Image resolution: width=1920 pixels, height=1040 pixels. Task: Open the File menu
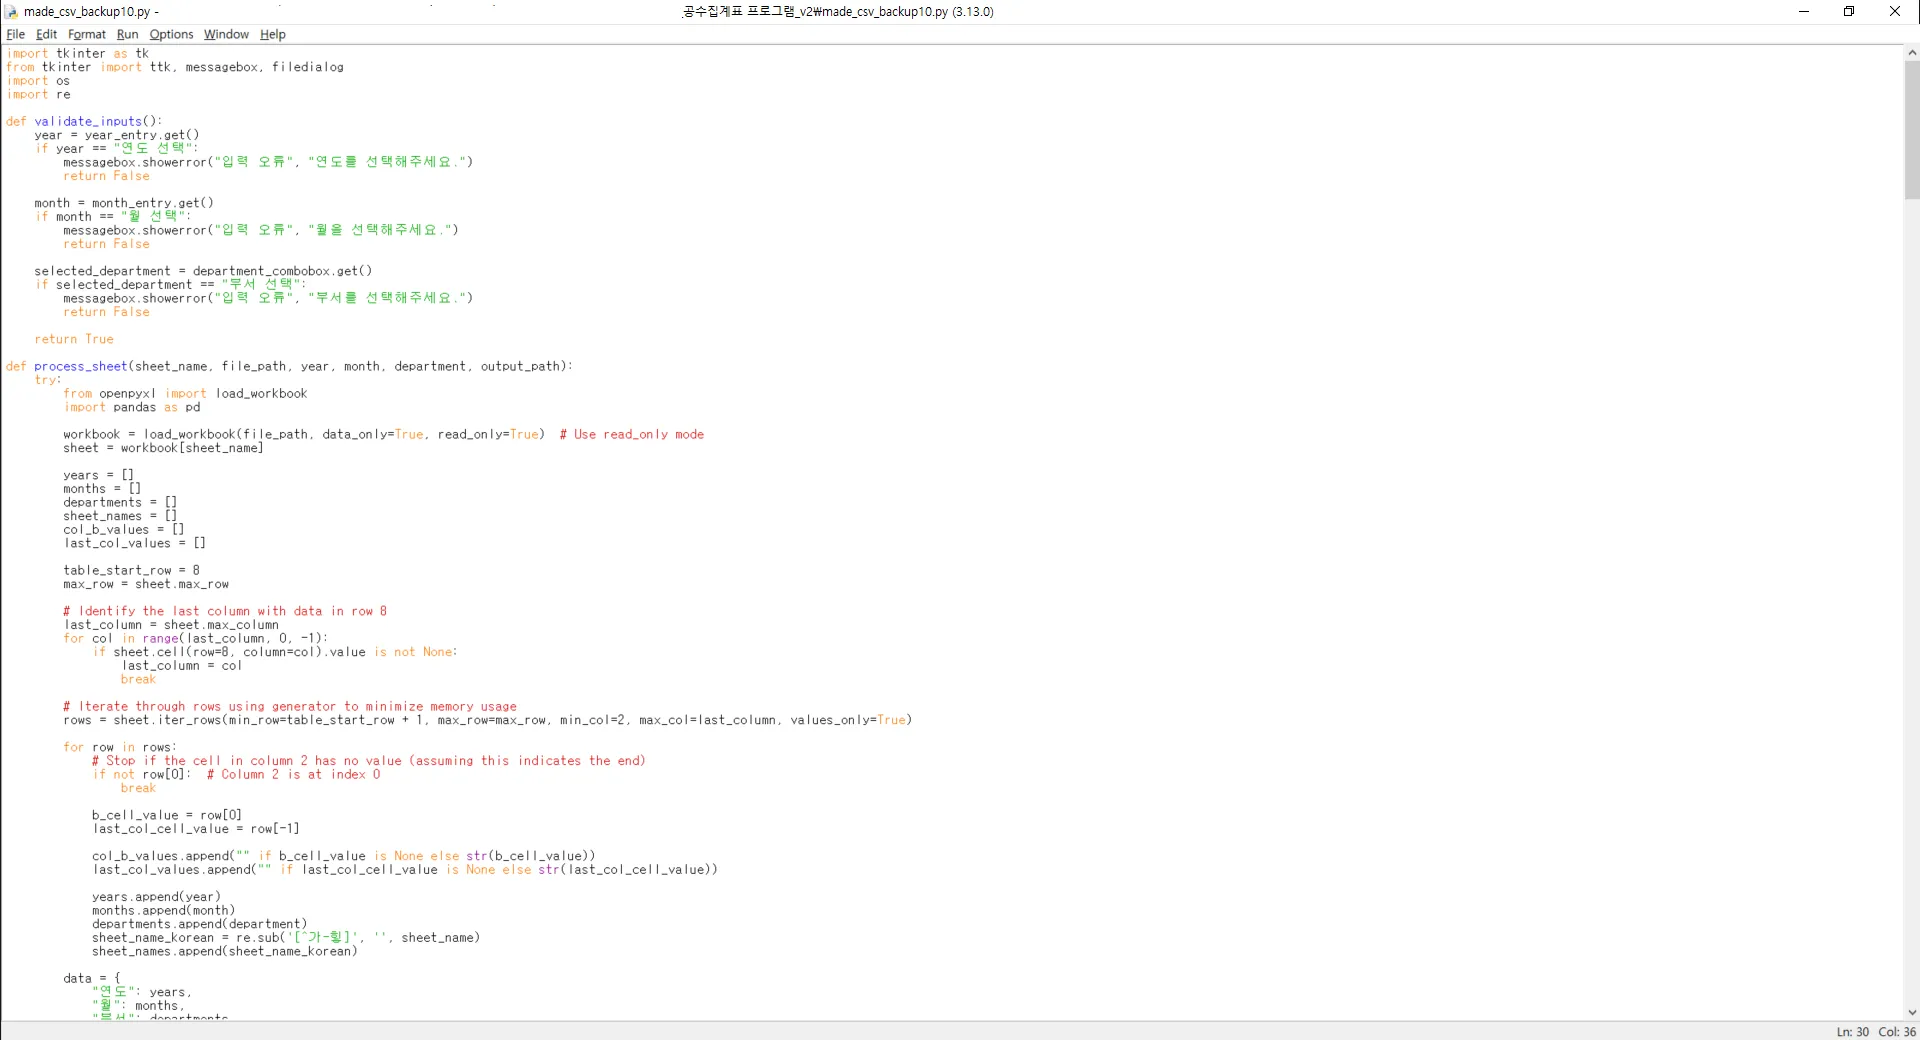tap(15, 34)
